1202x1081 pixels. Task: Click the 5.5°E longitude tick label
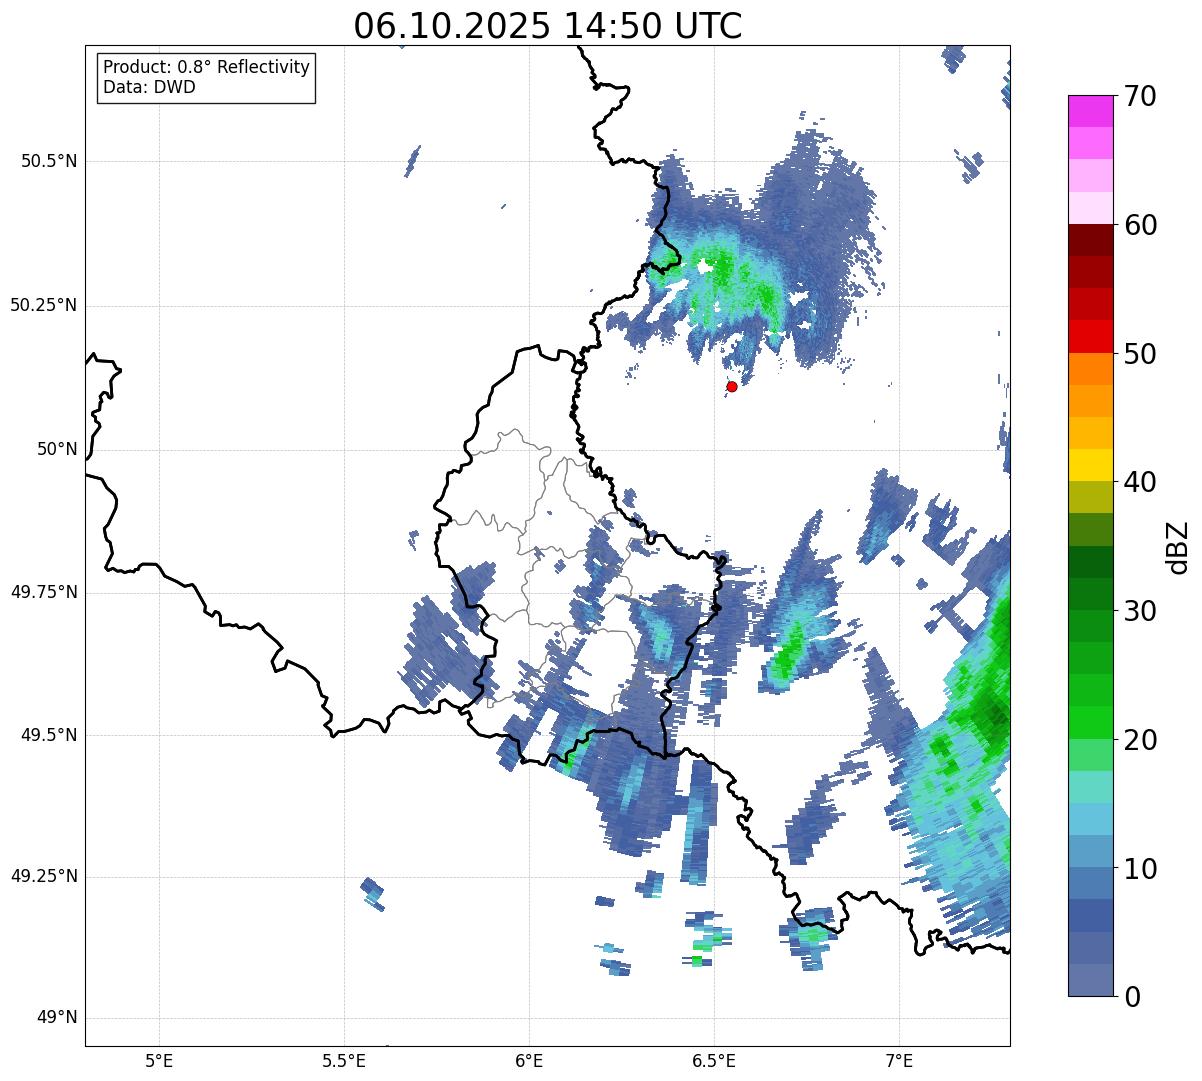[x=344, y=1060]
